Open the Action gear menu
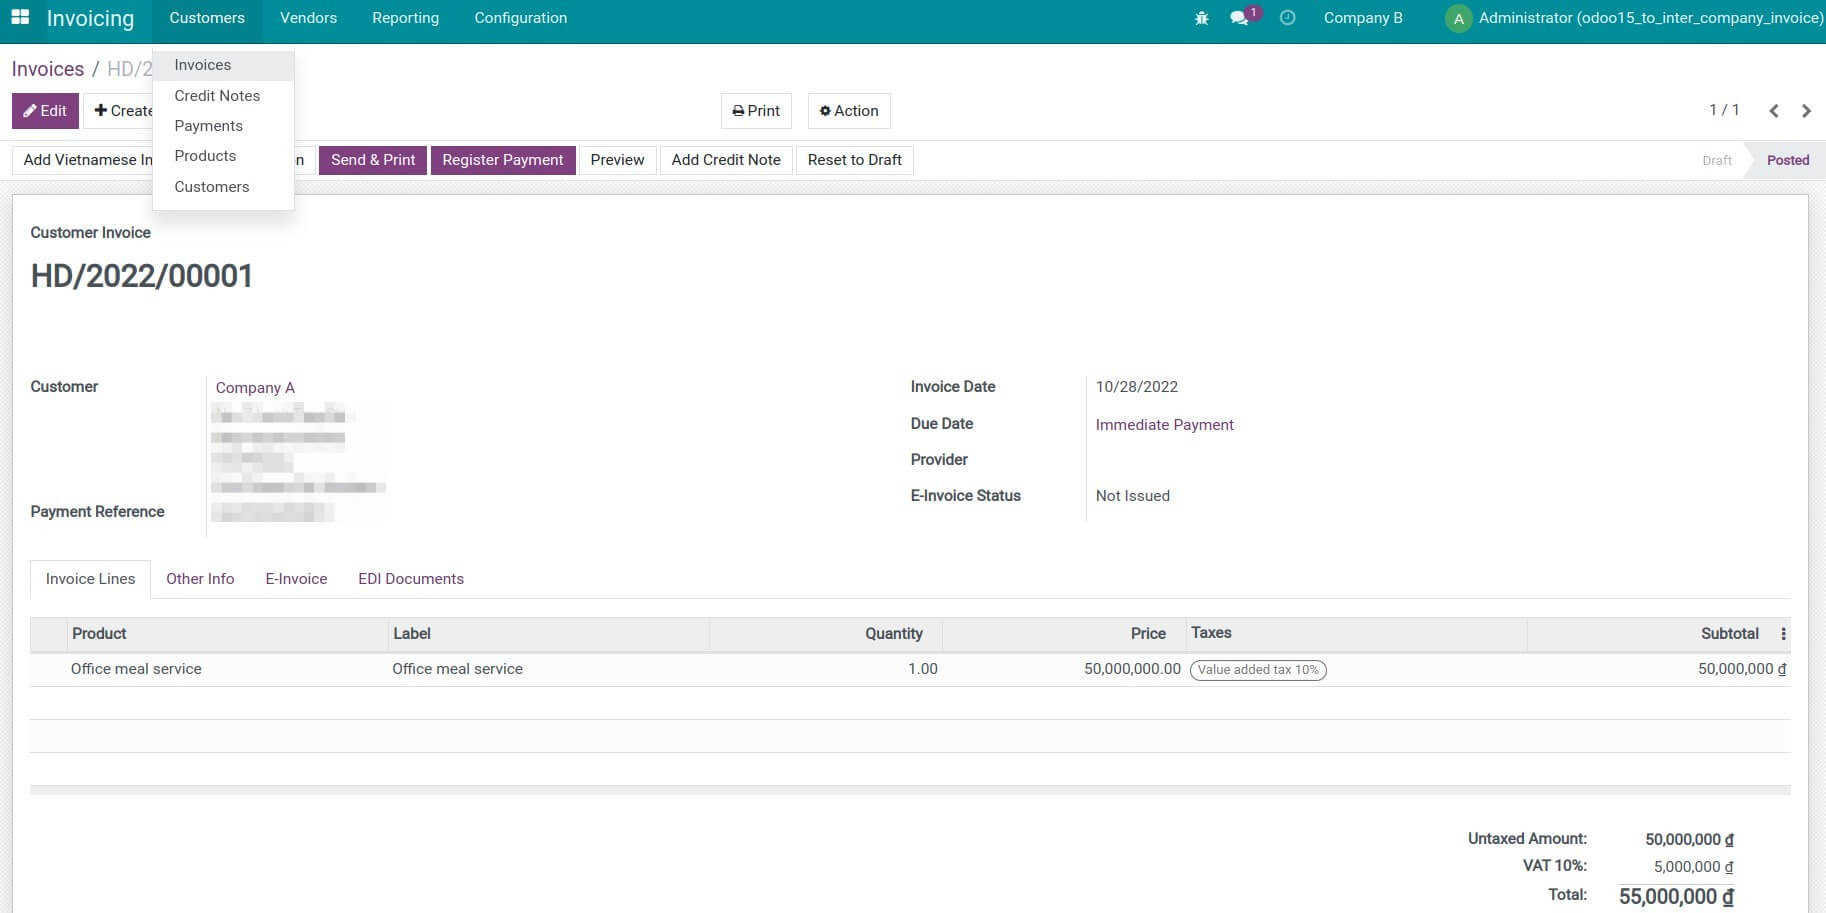 pyautogui.click(x=848, y=110)
